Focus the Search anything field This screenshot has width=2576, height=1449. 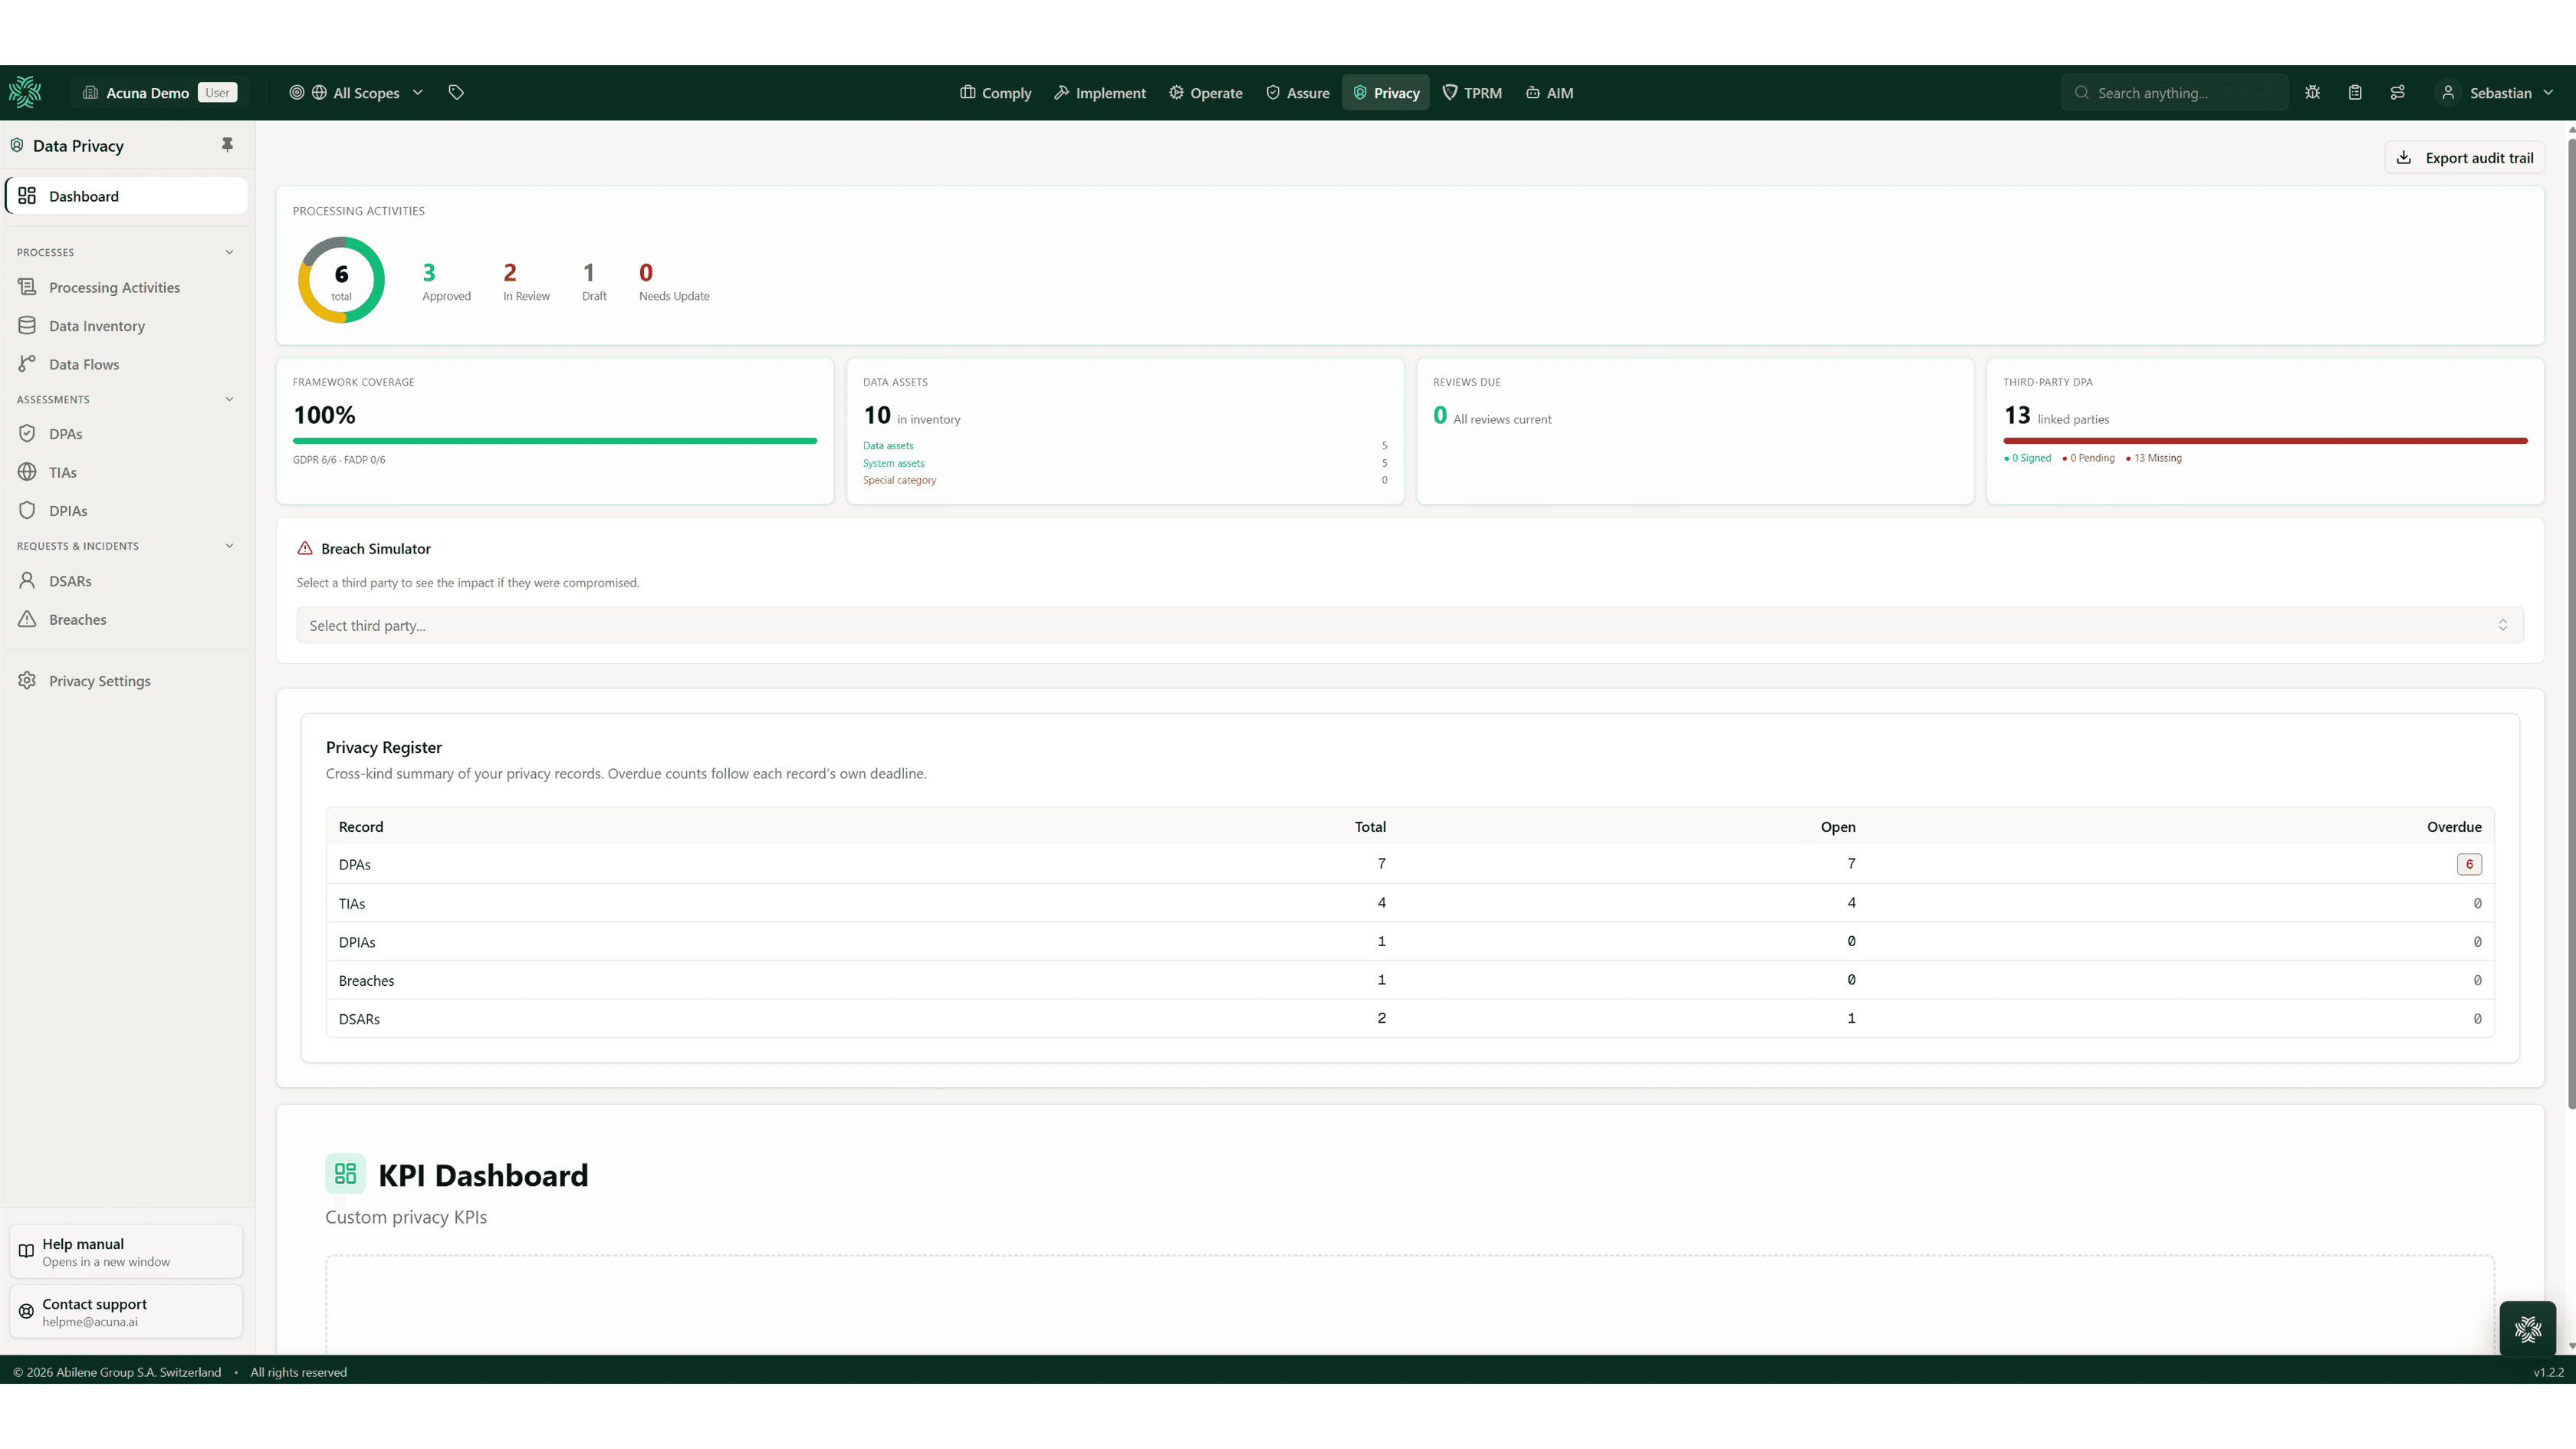[x=2175, y=92]
